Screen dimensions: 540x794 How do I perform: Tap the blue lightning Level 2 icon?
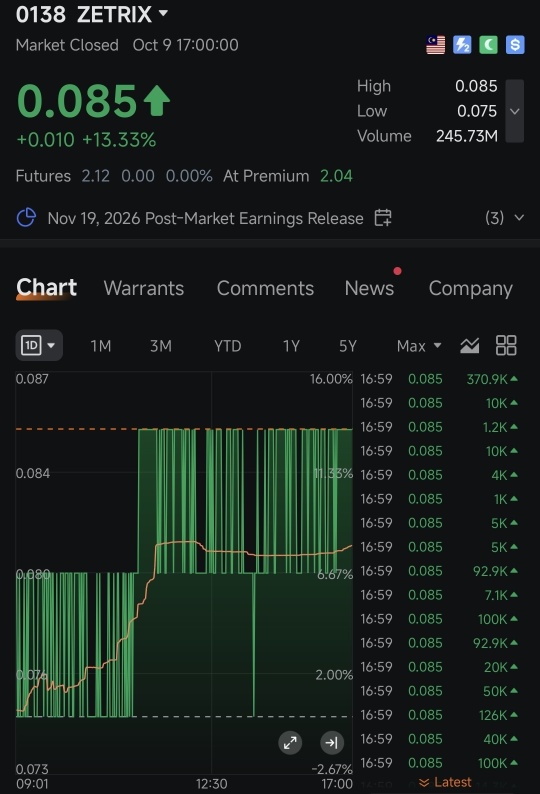coord(462,45)
